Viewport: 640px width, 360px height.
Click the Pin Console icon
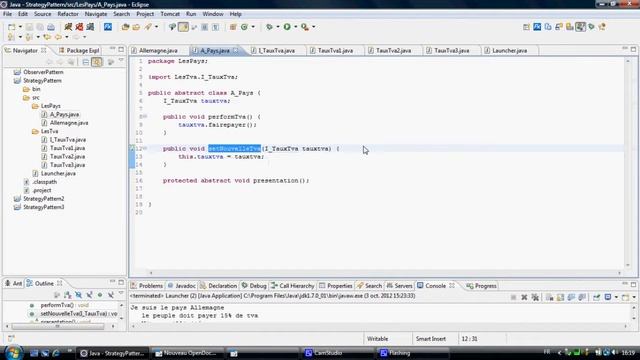coord(597,298)
